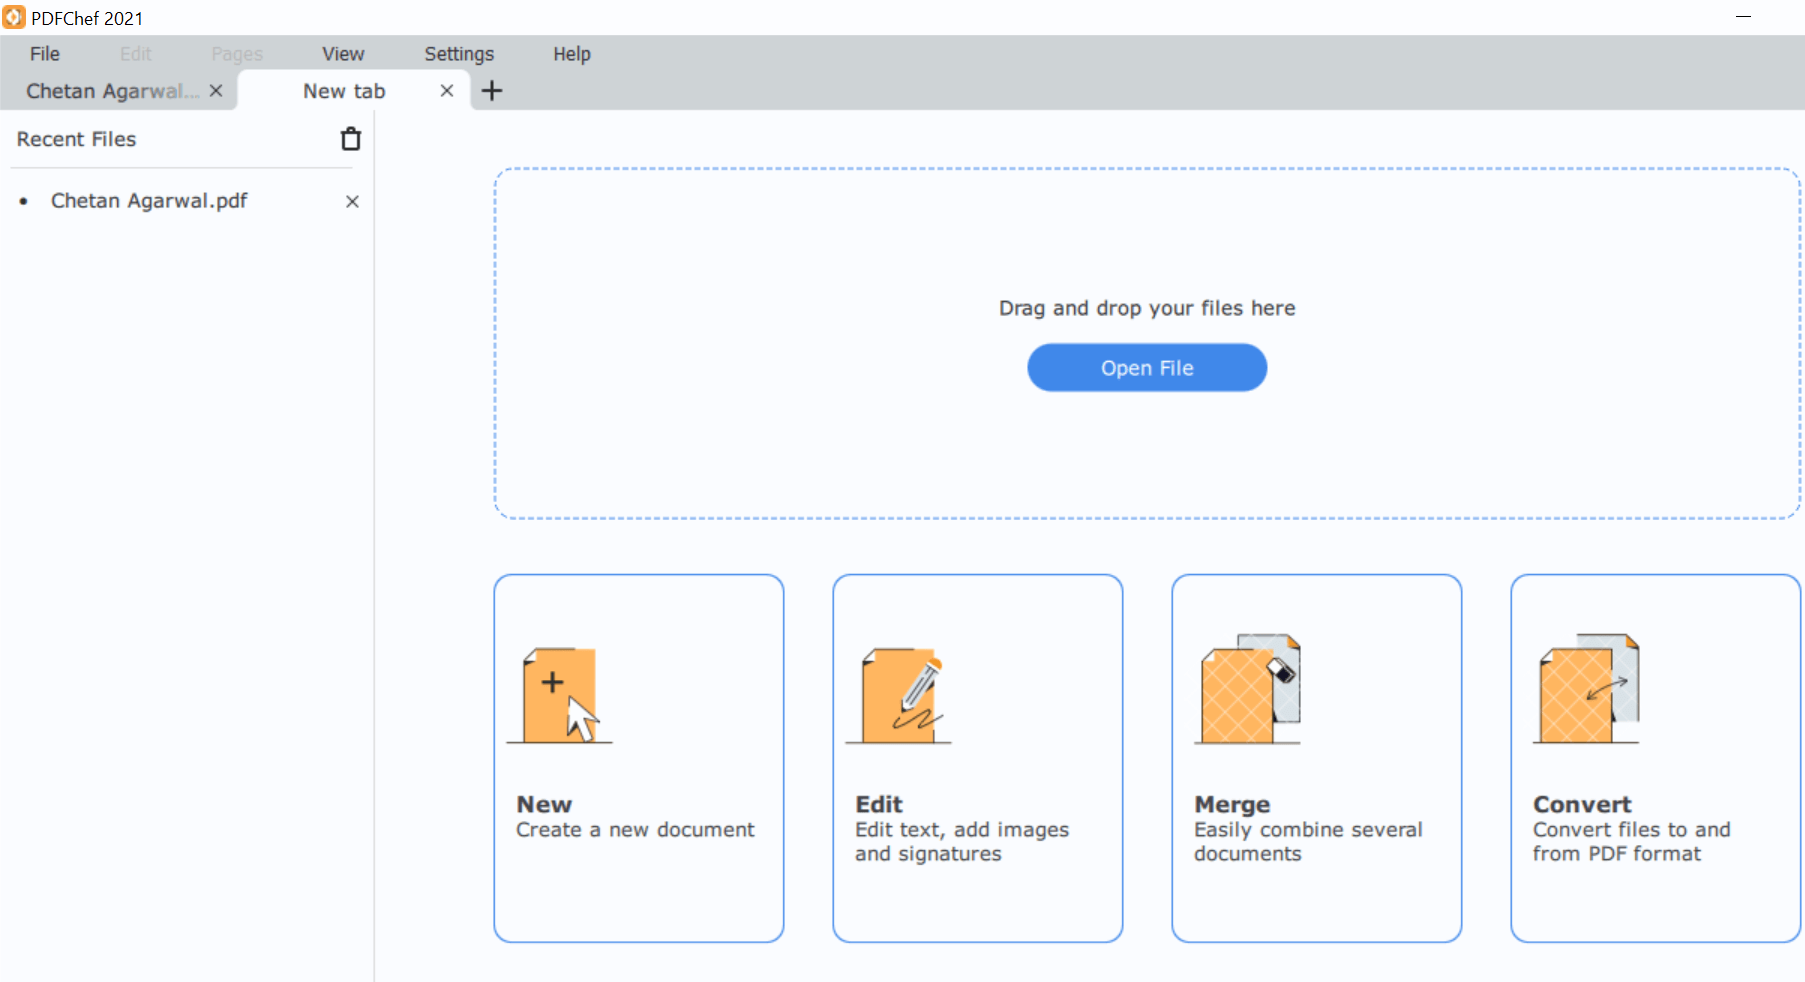
Task: Open a new tab with the plus icon
Action: [x=491, y=90]
